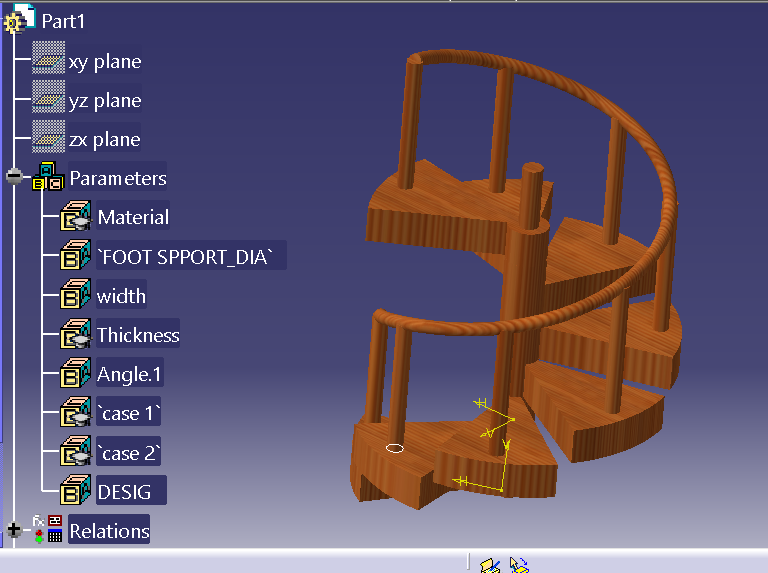Screen dimensions: 768x573
Task: Select the yz plane icon
Action: [x=48, y=97]
